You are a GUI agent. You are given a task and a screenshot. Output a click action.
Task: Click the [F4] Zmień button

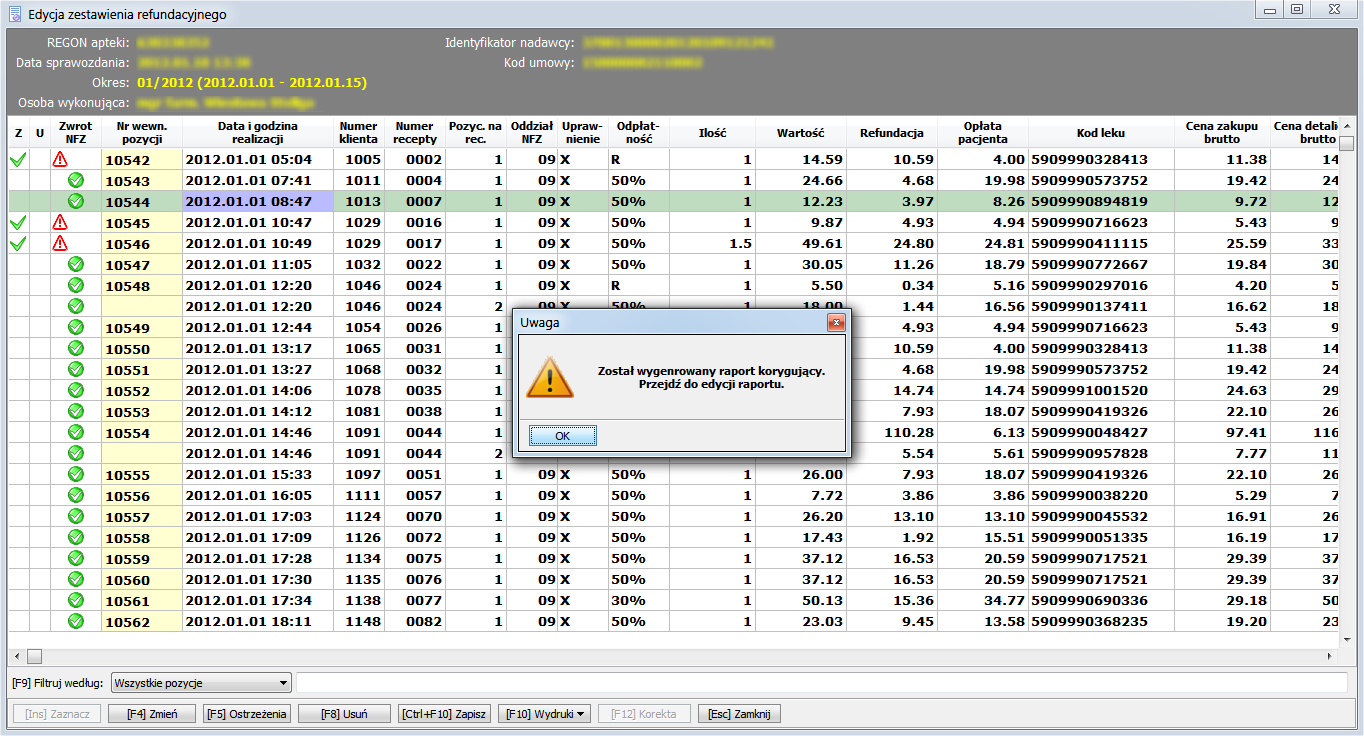(x=151, y=714)
